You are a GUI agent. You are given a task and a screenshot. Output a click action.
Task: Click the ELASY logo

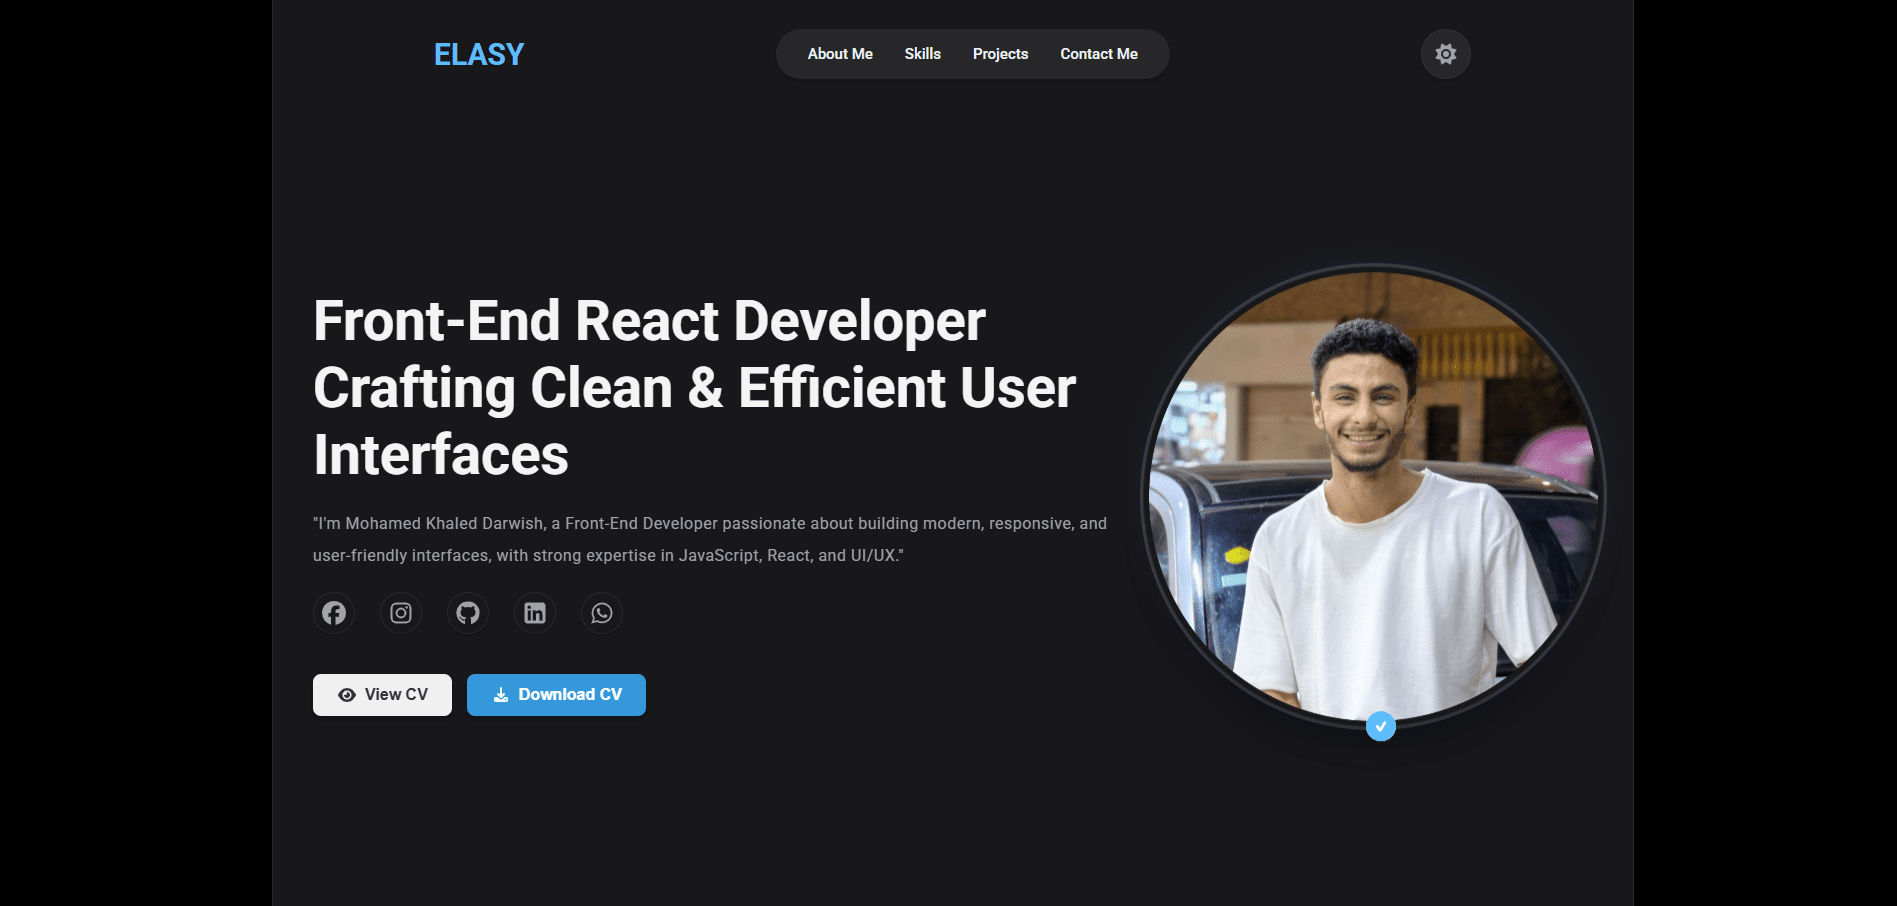pyautogui.click(x=479, y=55)
